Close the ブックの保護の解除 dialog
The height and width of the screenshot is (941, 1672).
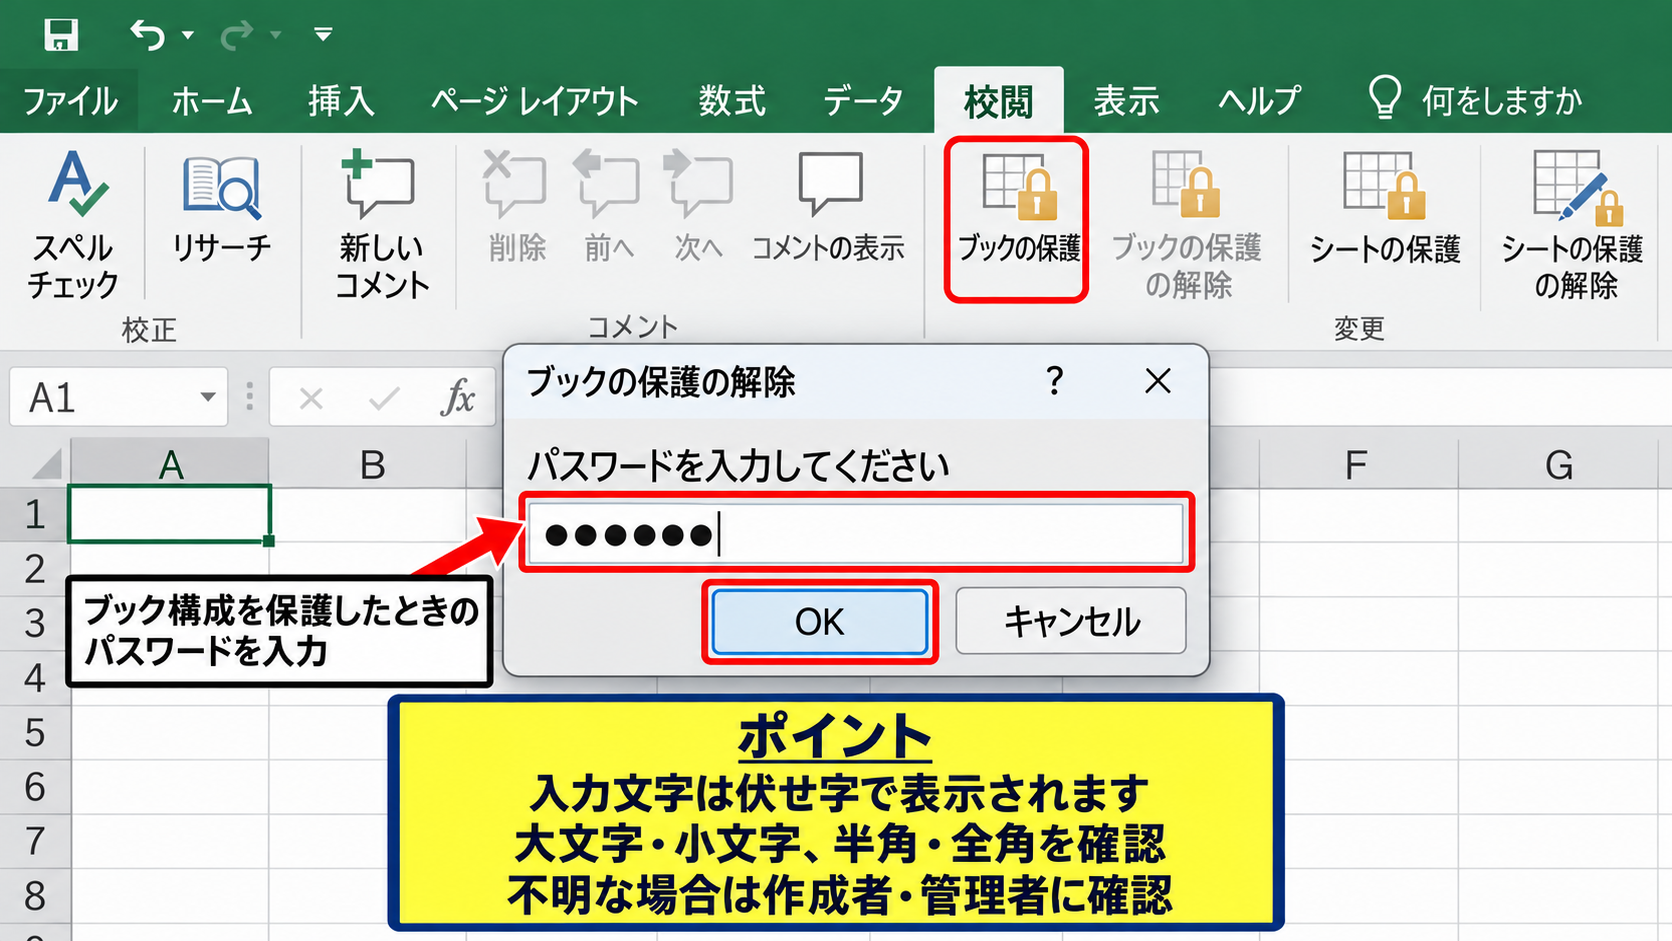pyautogui.click(x=1158, y=381)
